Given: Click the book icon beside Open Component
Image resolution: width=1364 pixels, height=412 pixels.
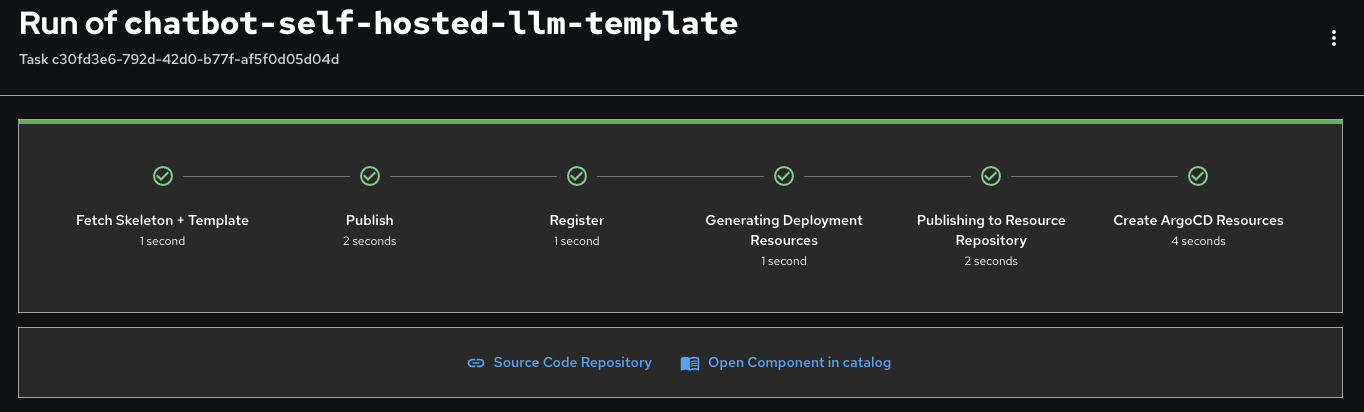Looking at the screenshot, I should pyautogui.click(x=690, y=363).
